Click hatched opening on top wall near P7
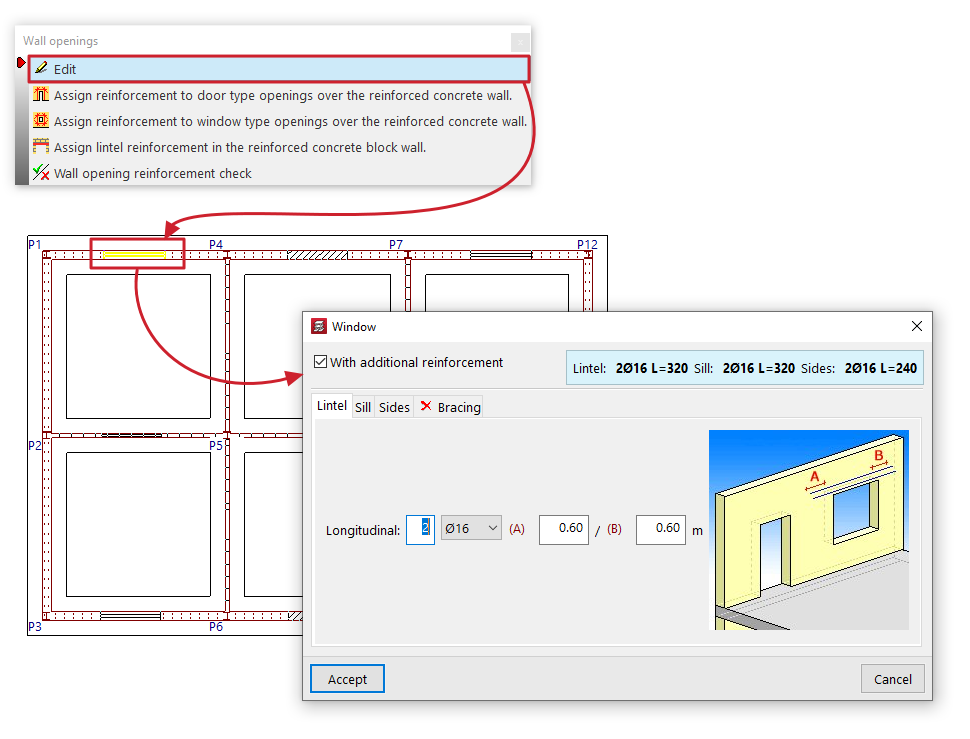This screenshot has height=739, width=970. point(317,255)
